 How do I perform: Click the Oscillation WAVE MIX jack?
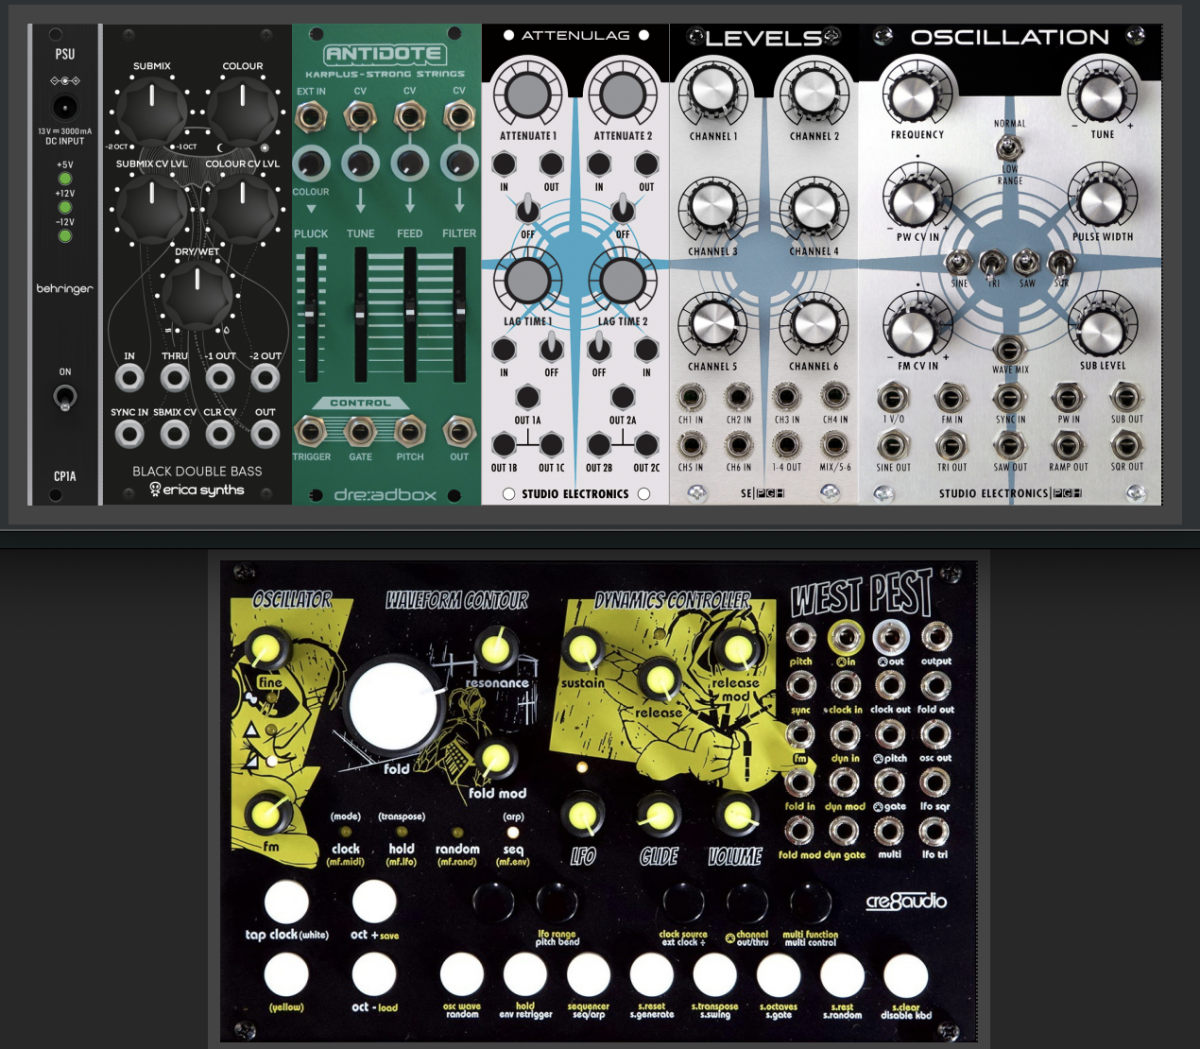click(1009, 350)
